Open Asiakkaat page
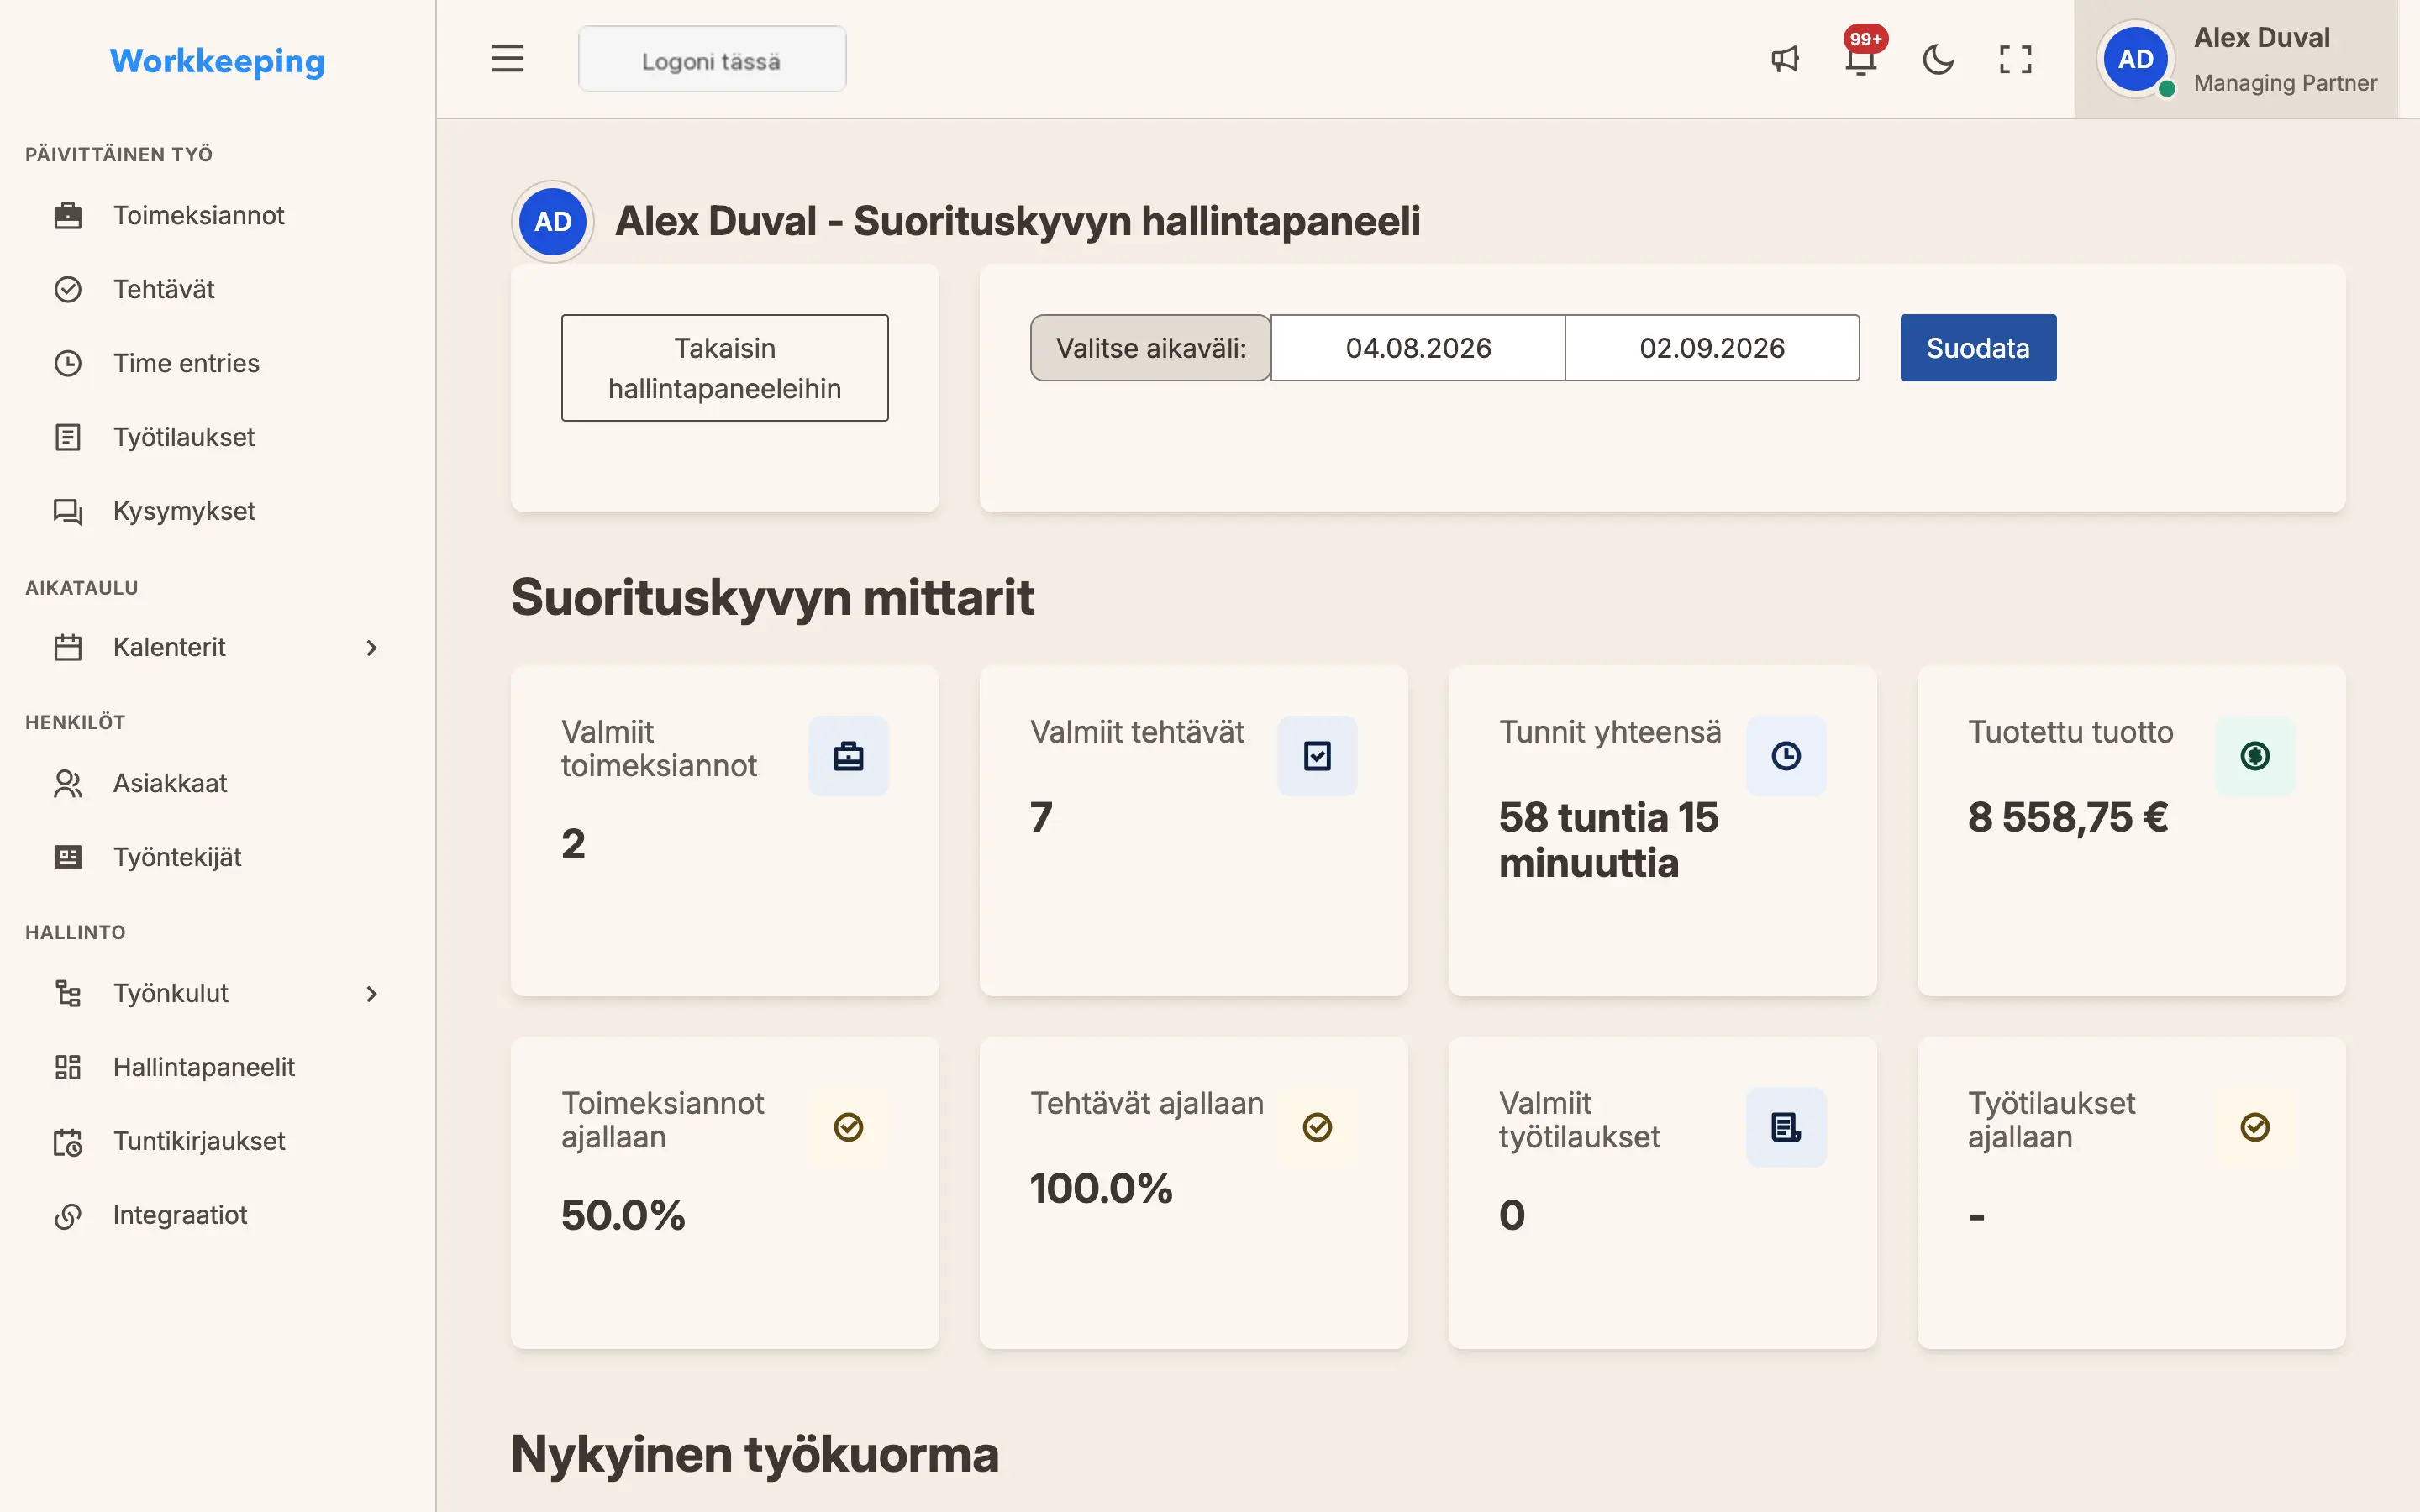The image size is (2420, 1512). click(217, 783)
